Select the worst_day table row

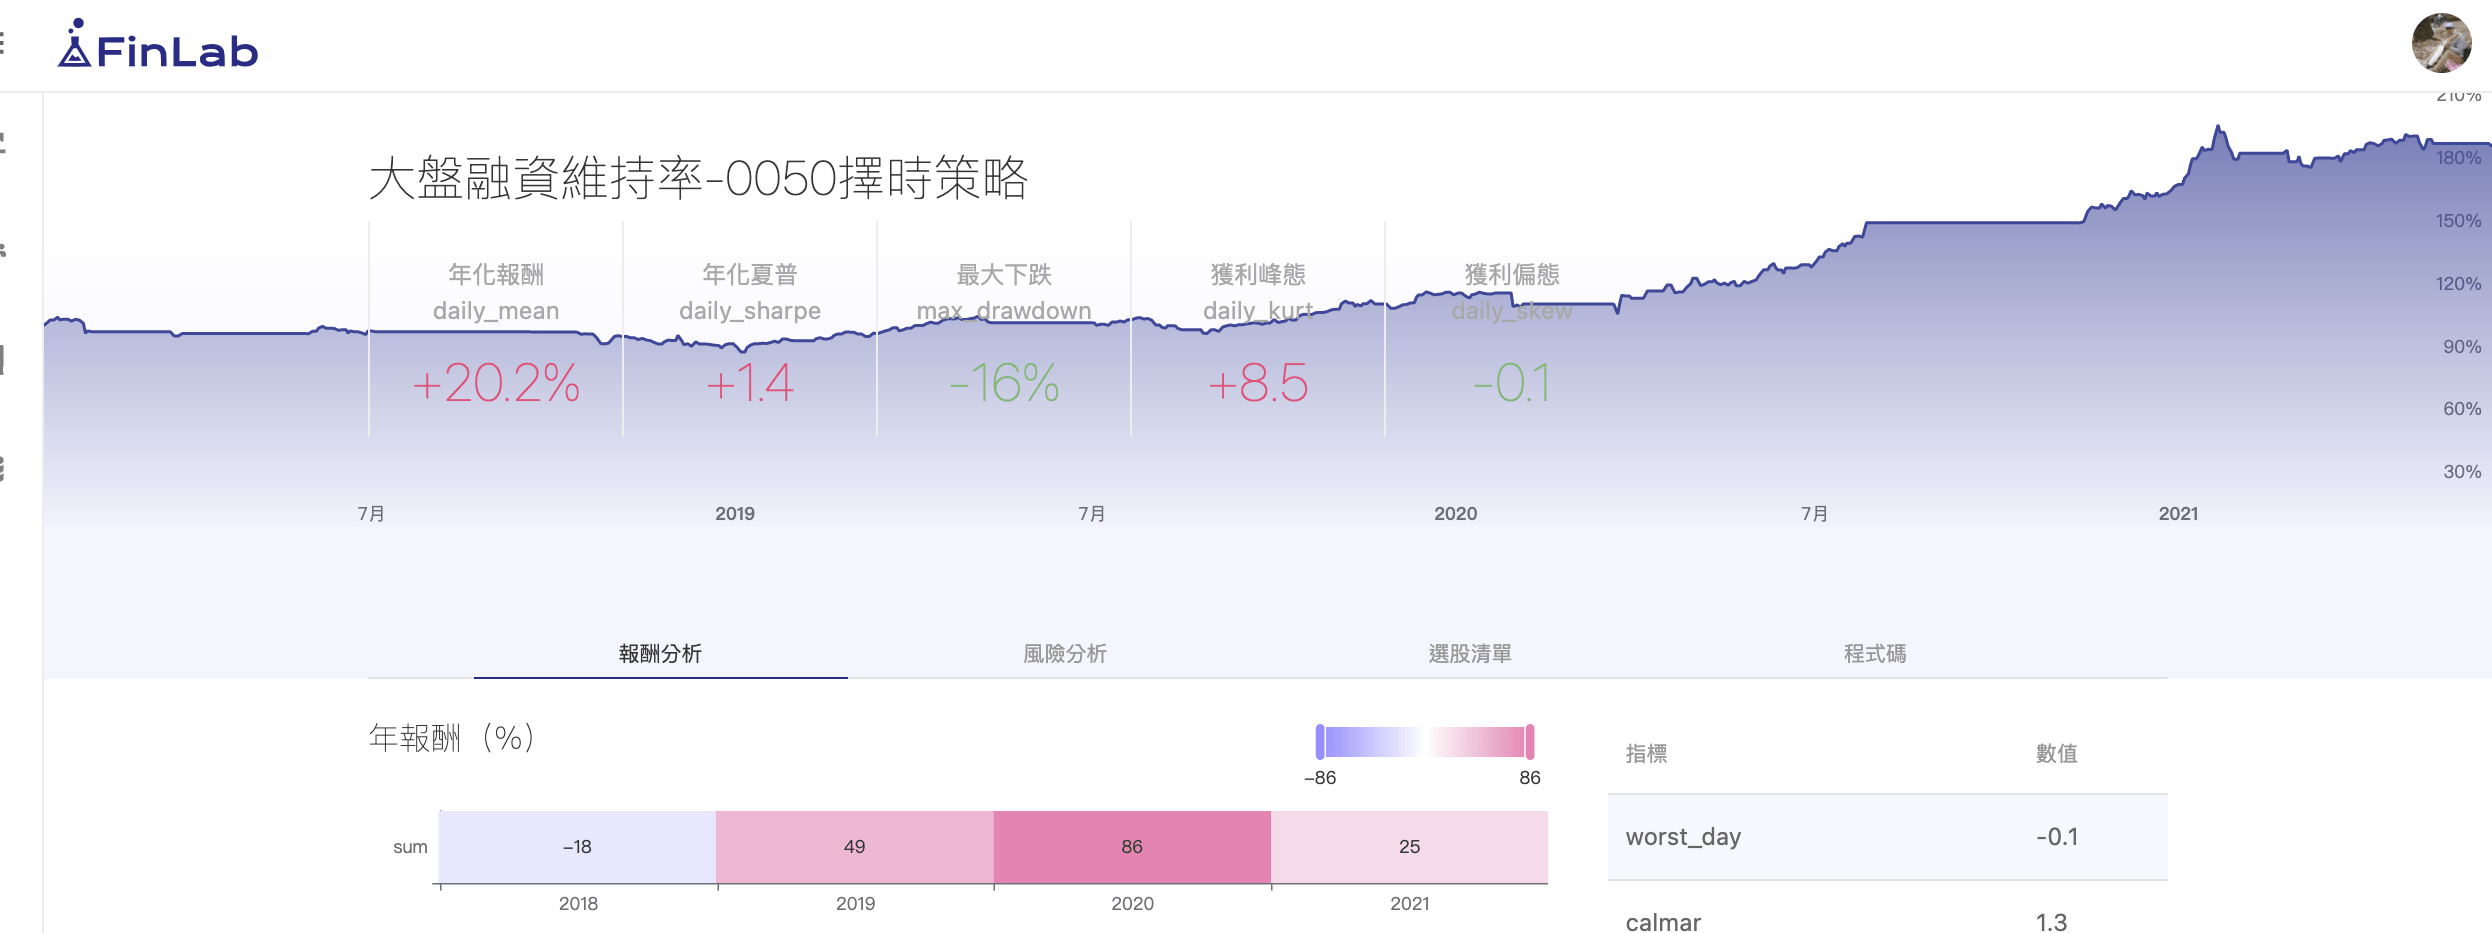point(1886,837)
